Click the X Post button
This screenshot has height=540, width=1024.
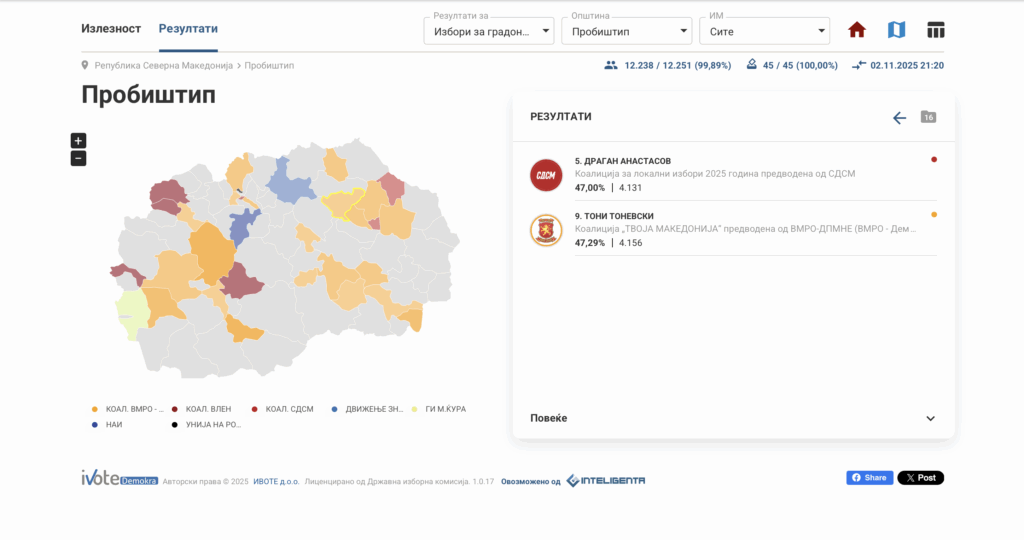920,478
